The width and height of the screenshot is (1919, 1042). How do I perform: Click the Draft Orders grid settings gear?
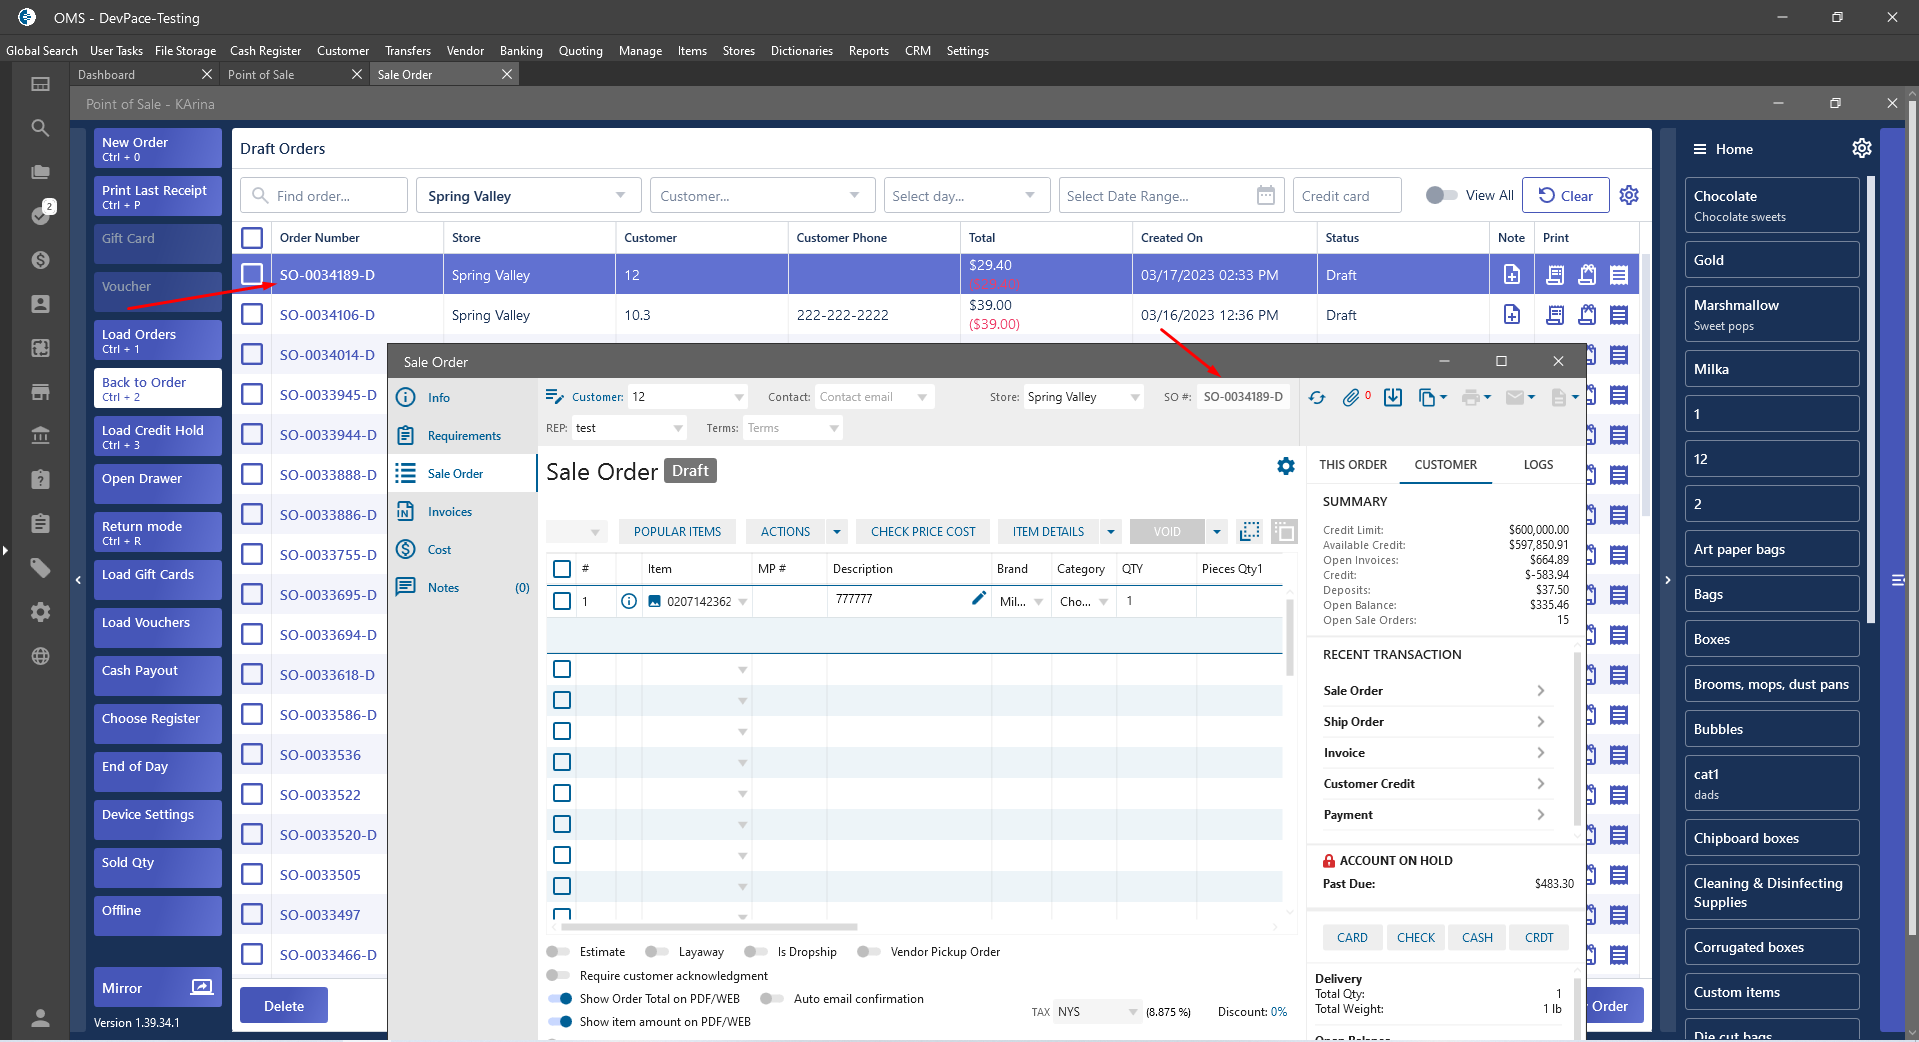(x=1629, y=195)
